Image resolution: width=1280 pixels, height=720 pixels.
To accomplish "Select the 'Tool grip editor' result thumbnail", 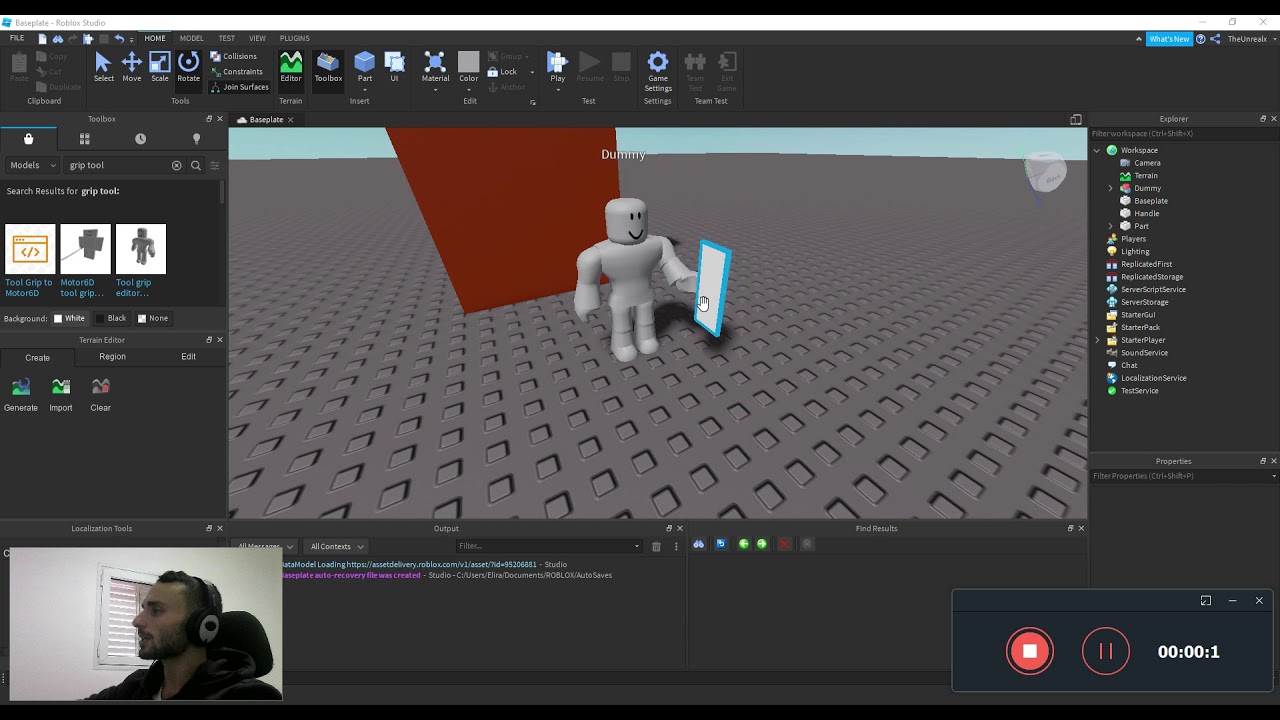I will click(141, 249).
